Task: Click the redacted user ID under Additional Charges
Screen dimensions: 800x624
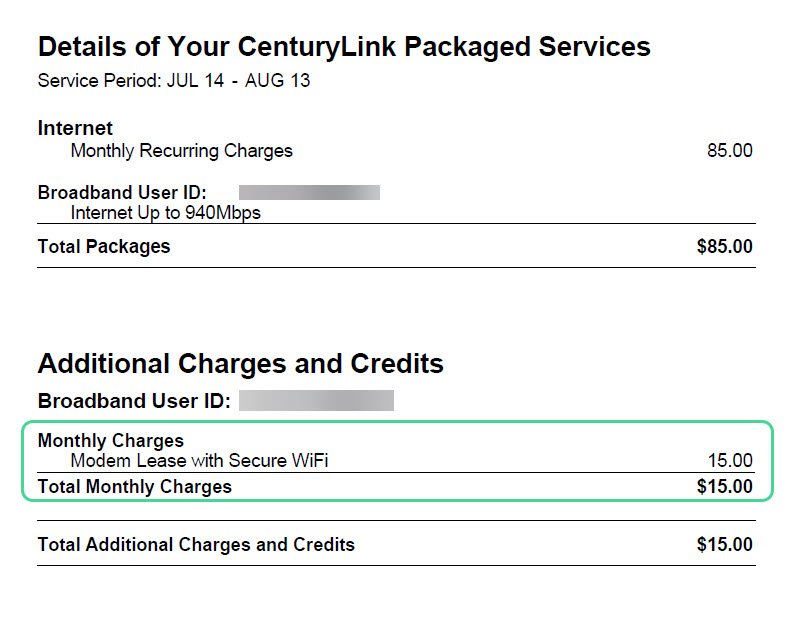Action: pyautogui.click(x=316, y=401)
